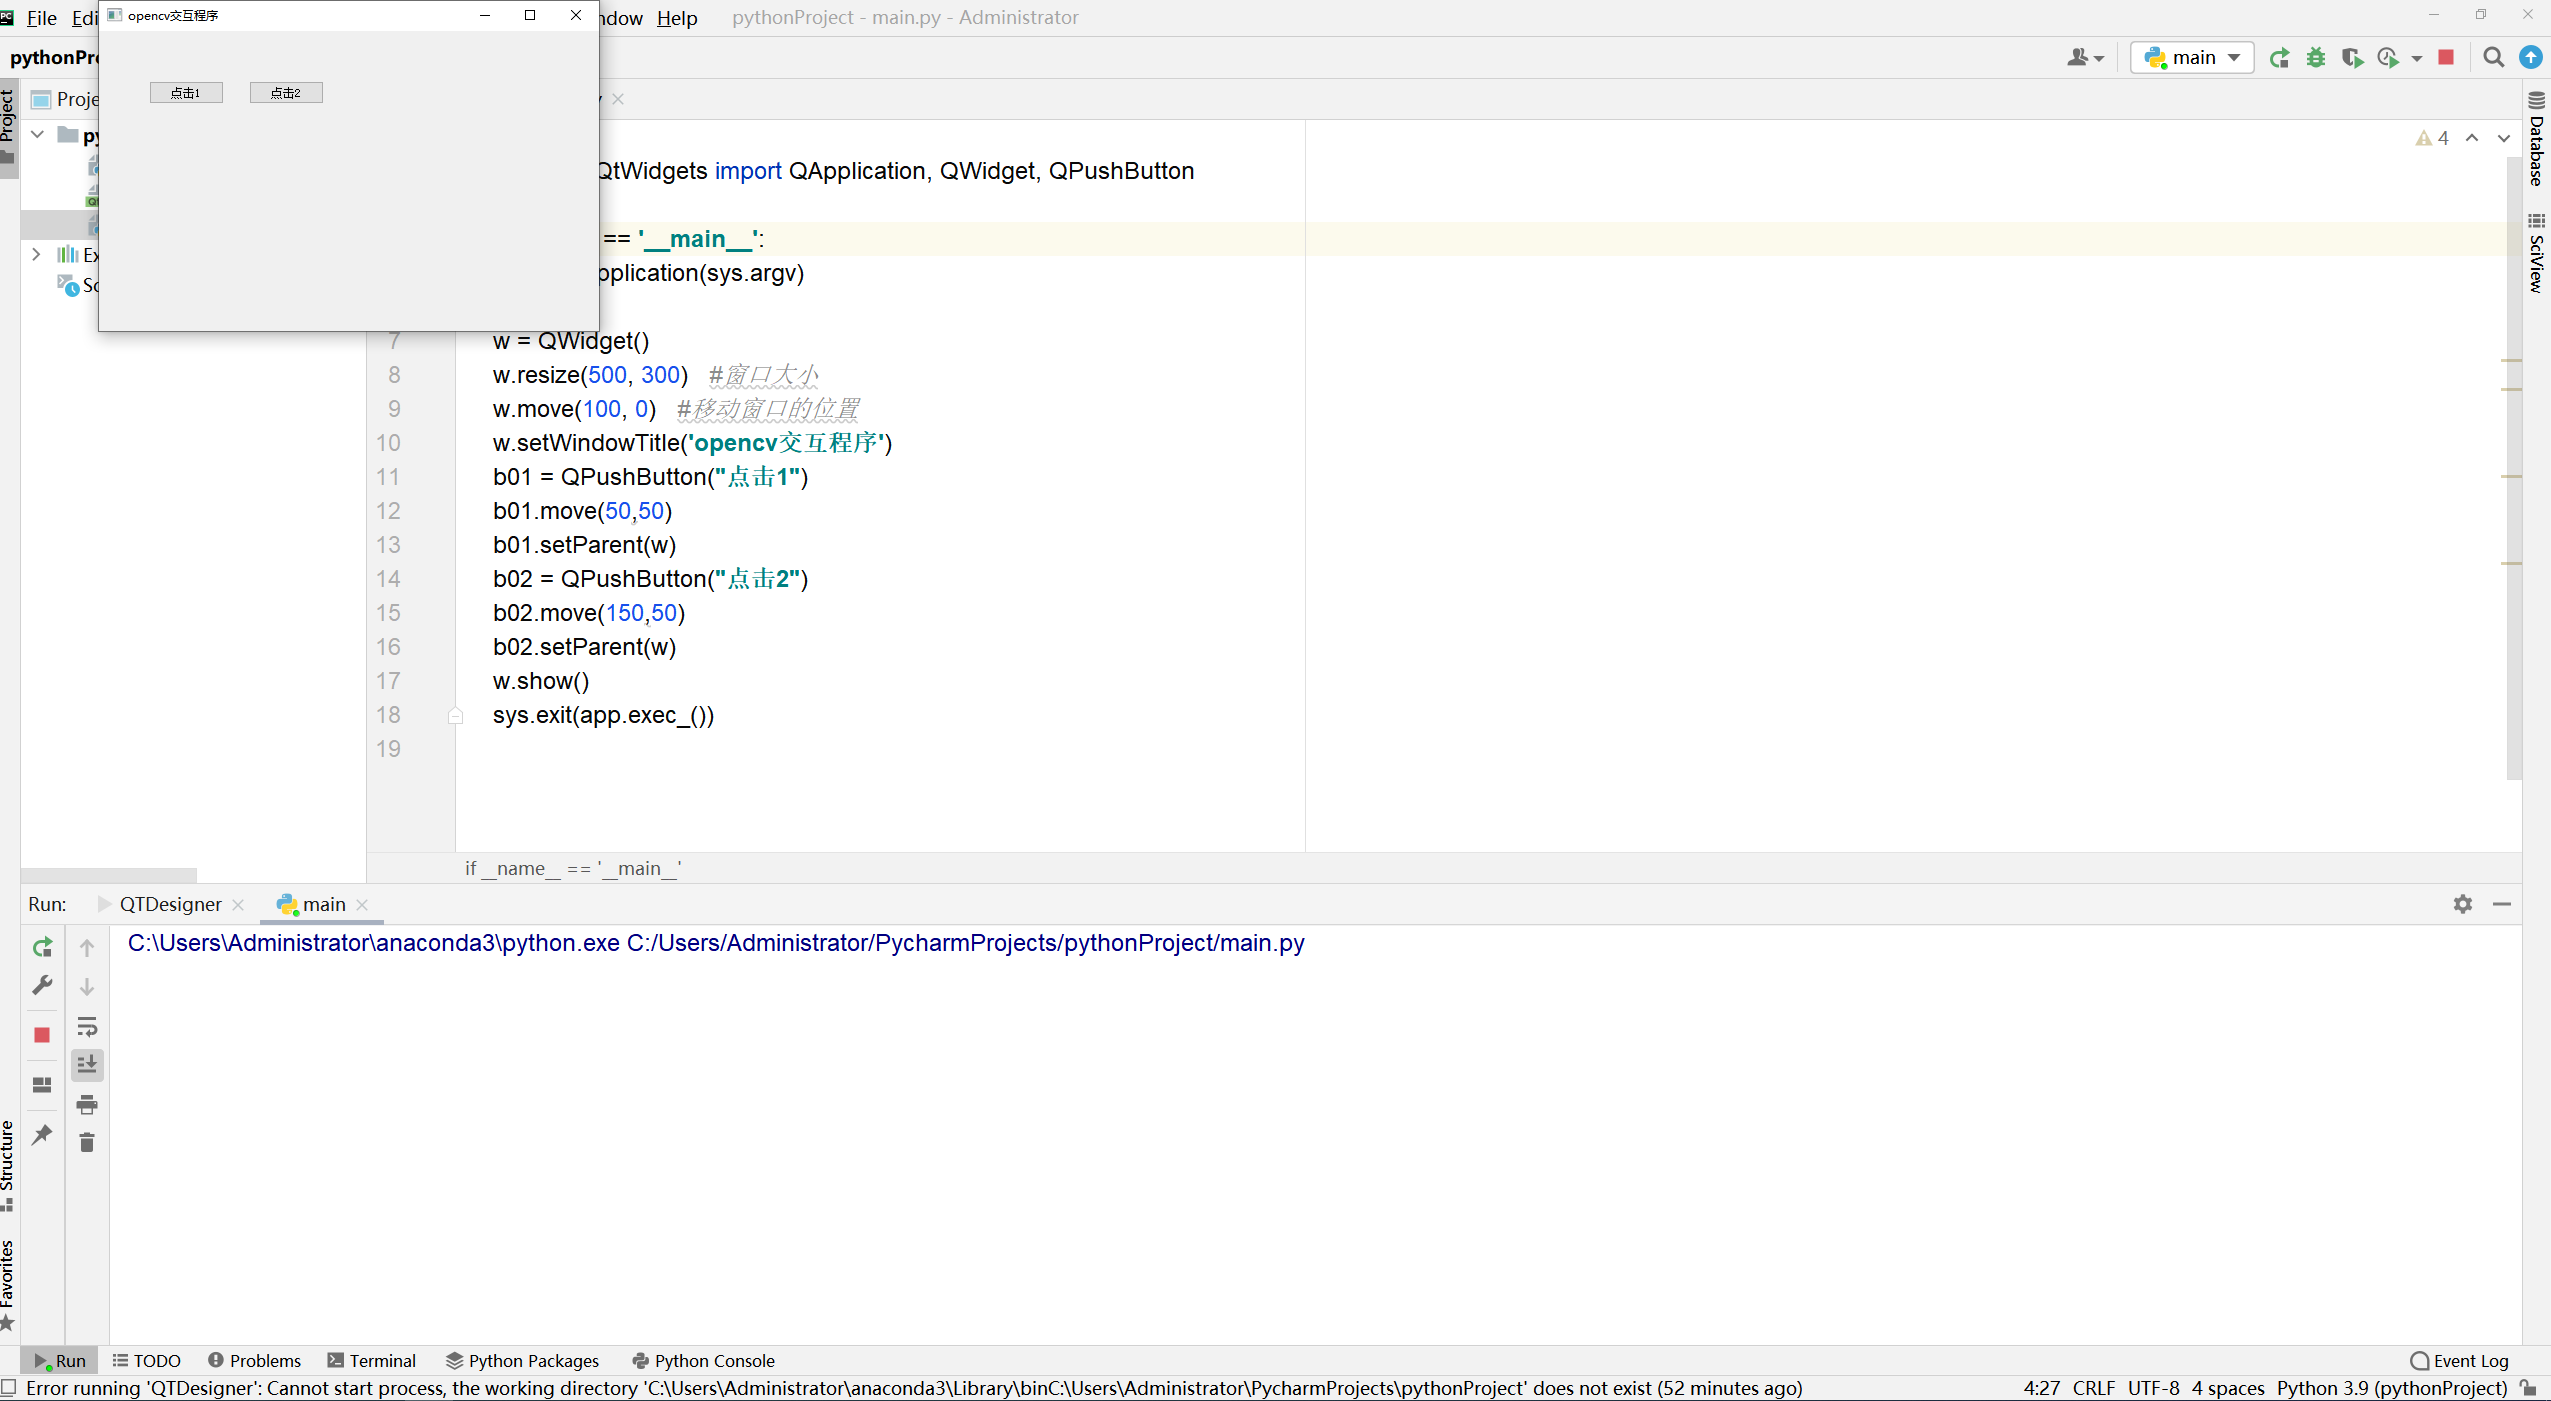
Task: Click the Run with Coverage icon
Action: click(x=2352, y=58)
